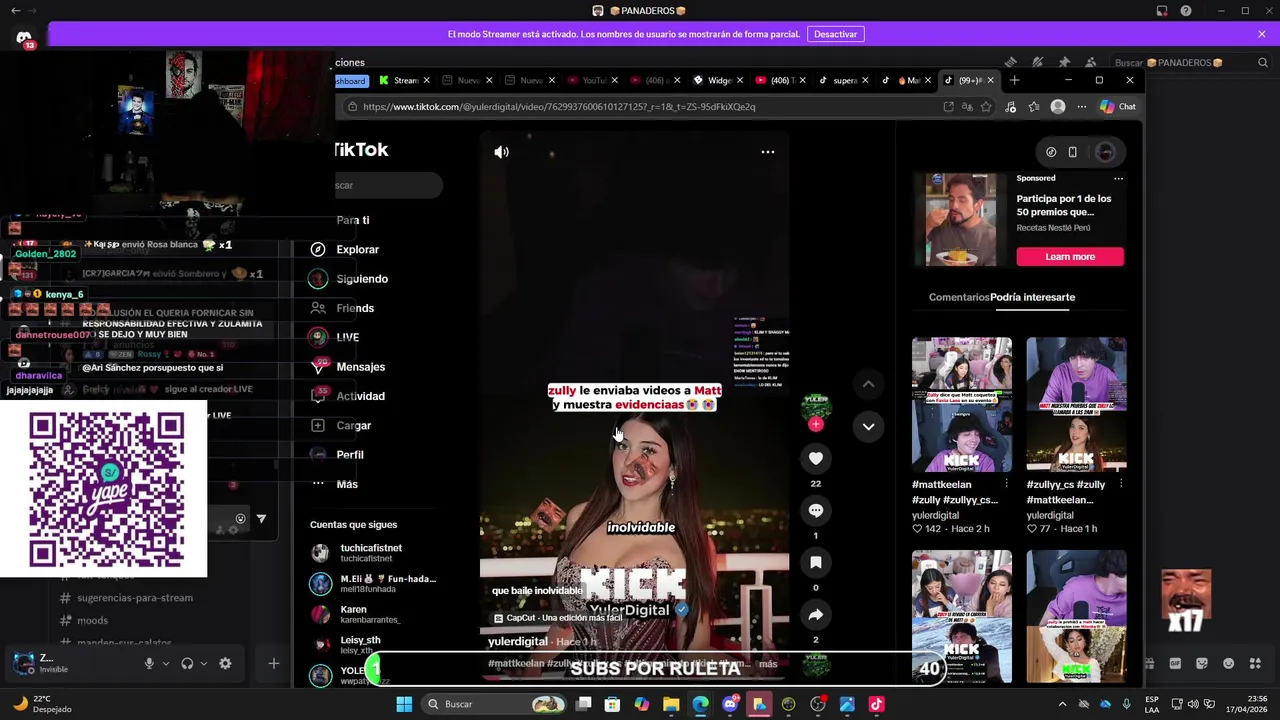Open yulerdigital creator name under video
This screenshot has width=1280, height=720.
coord(517,641)
